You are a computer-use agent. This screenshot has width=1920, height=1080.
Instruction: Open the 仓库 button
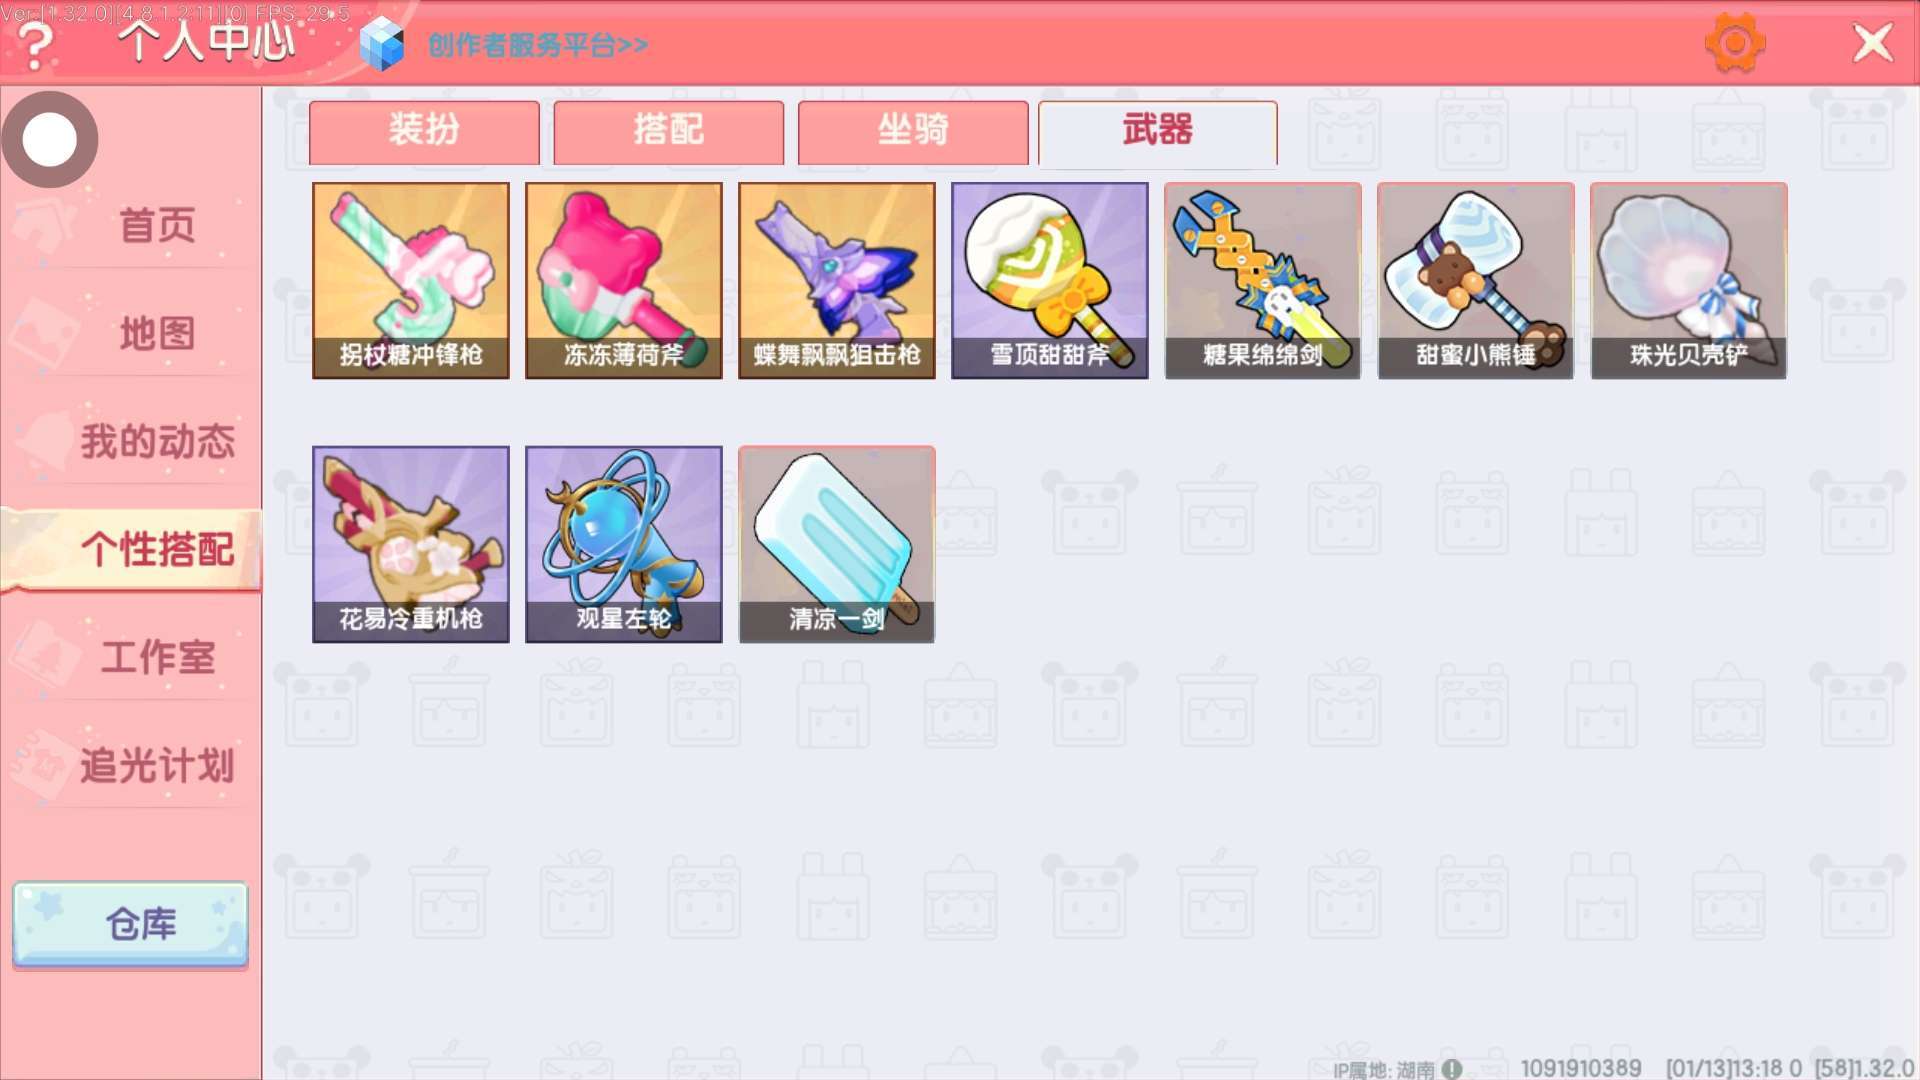click(130, 924)
